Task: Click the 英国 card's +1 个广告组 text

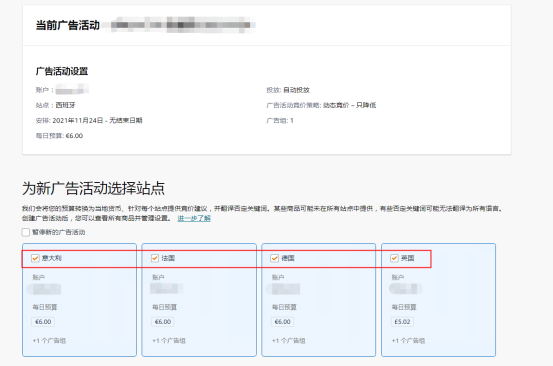Action: [408, 341]
